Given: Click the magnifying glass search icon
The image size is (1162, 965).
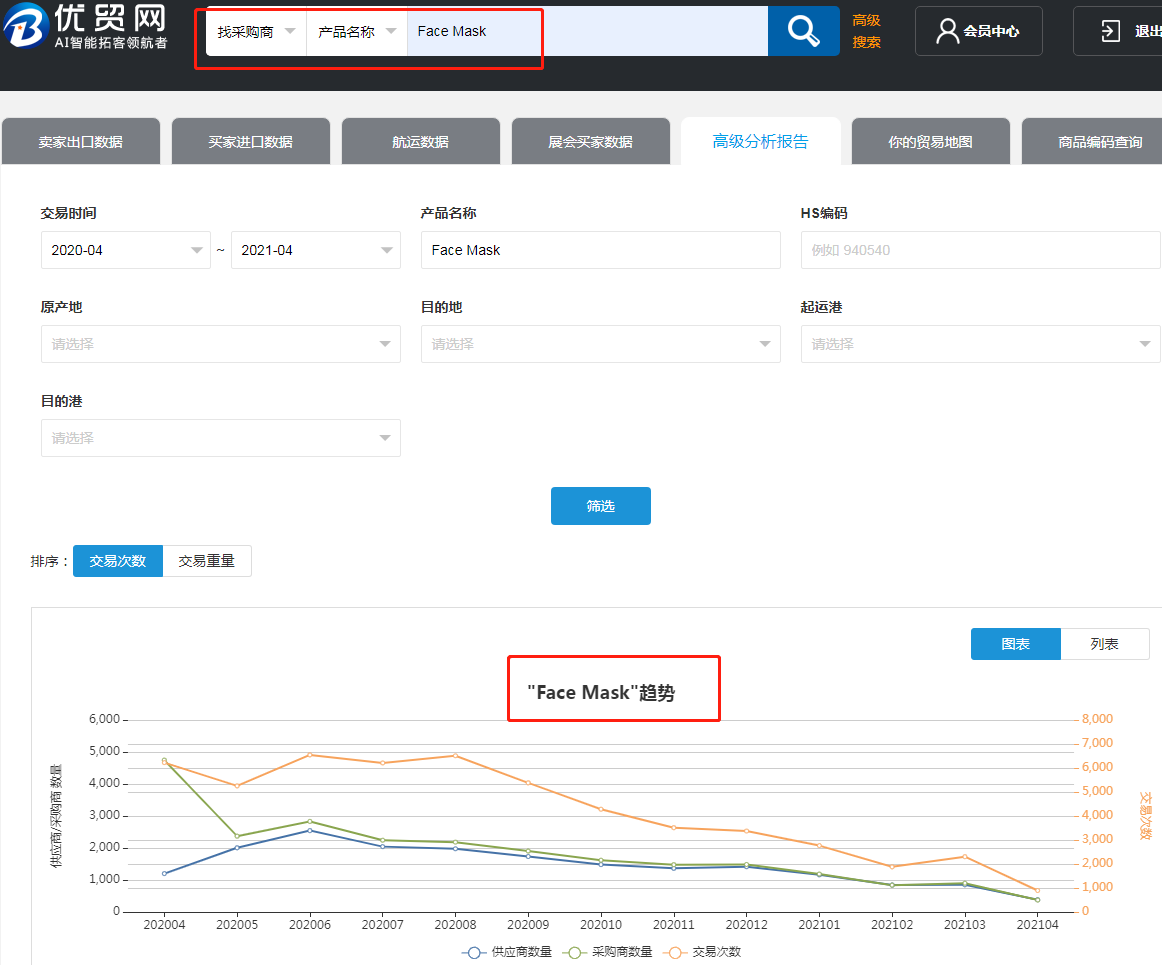Looking at the screenshot, I should 803,31.
